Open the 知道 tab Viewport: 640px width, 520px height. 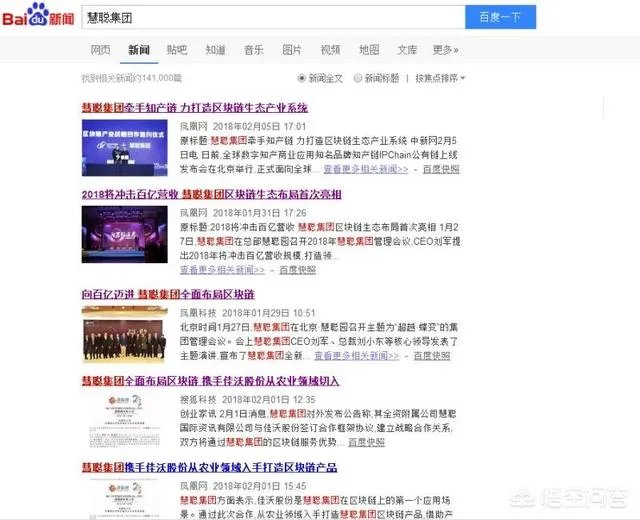tap(215, 50)
